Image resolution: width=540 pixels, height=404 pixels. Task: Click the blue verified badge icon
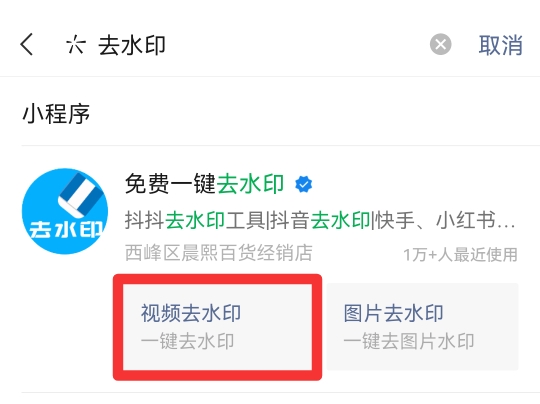pyautogui.click(x=303, y=184)
